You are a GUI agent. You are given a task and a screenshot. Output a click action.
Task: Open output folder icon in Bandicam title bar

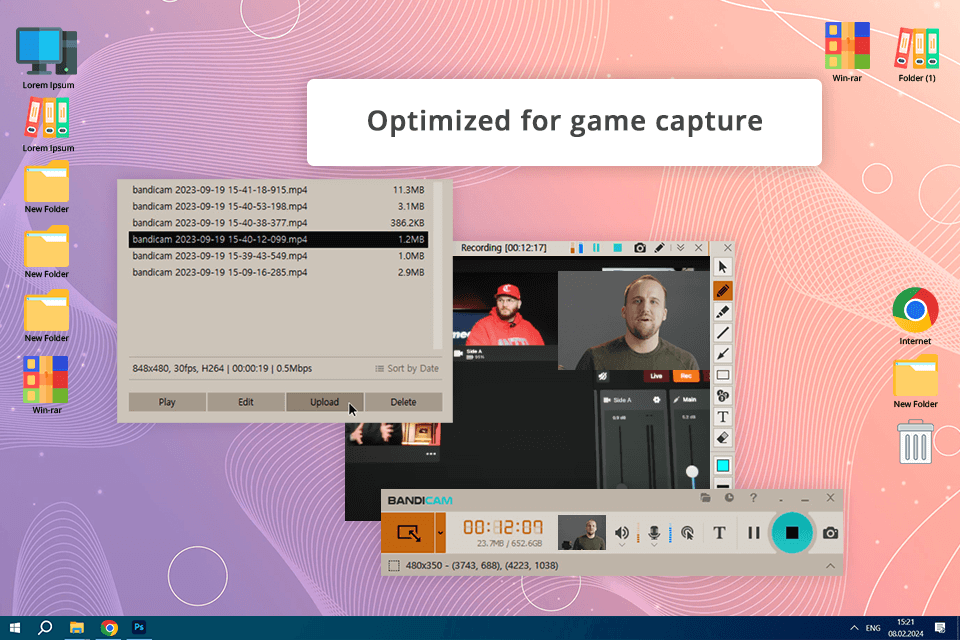click(x=705, y=498)
